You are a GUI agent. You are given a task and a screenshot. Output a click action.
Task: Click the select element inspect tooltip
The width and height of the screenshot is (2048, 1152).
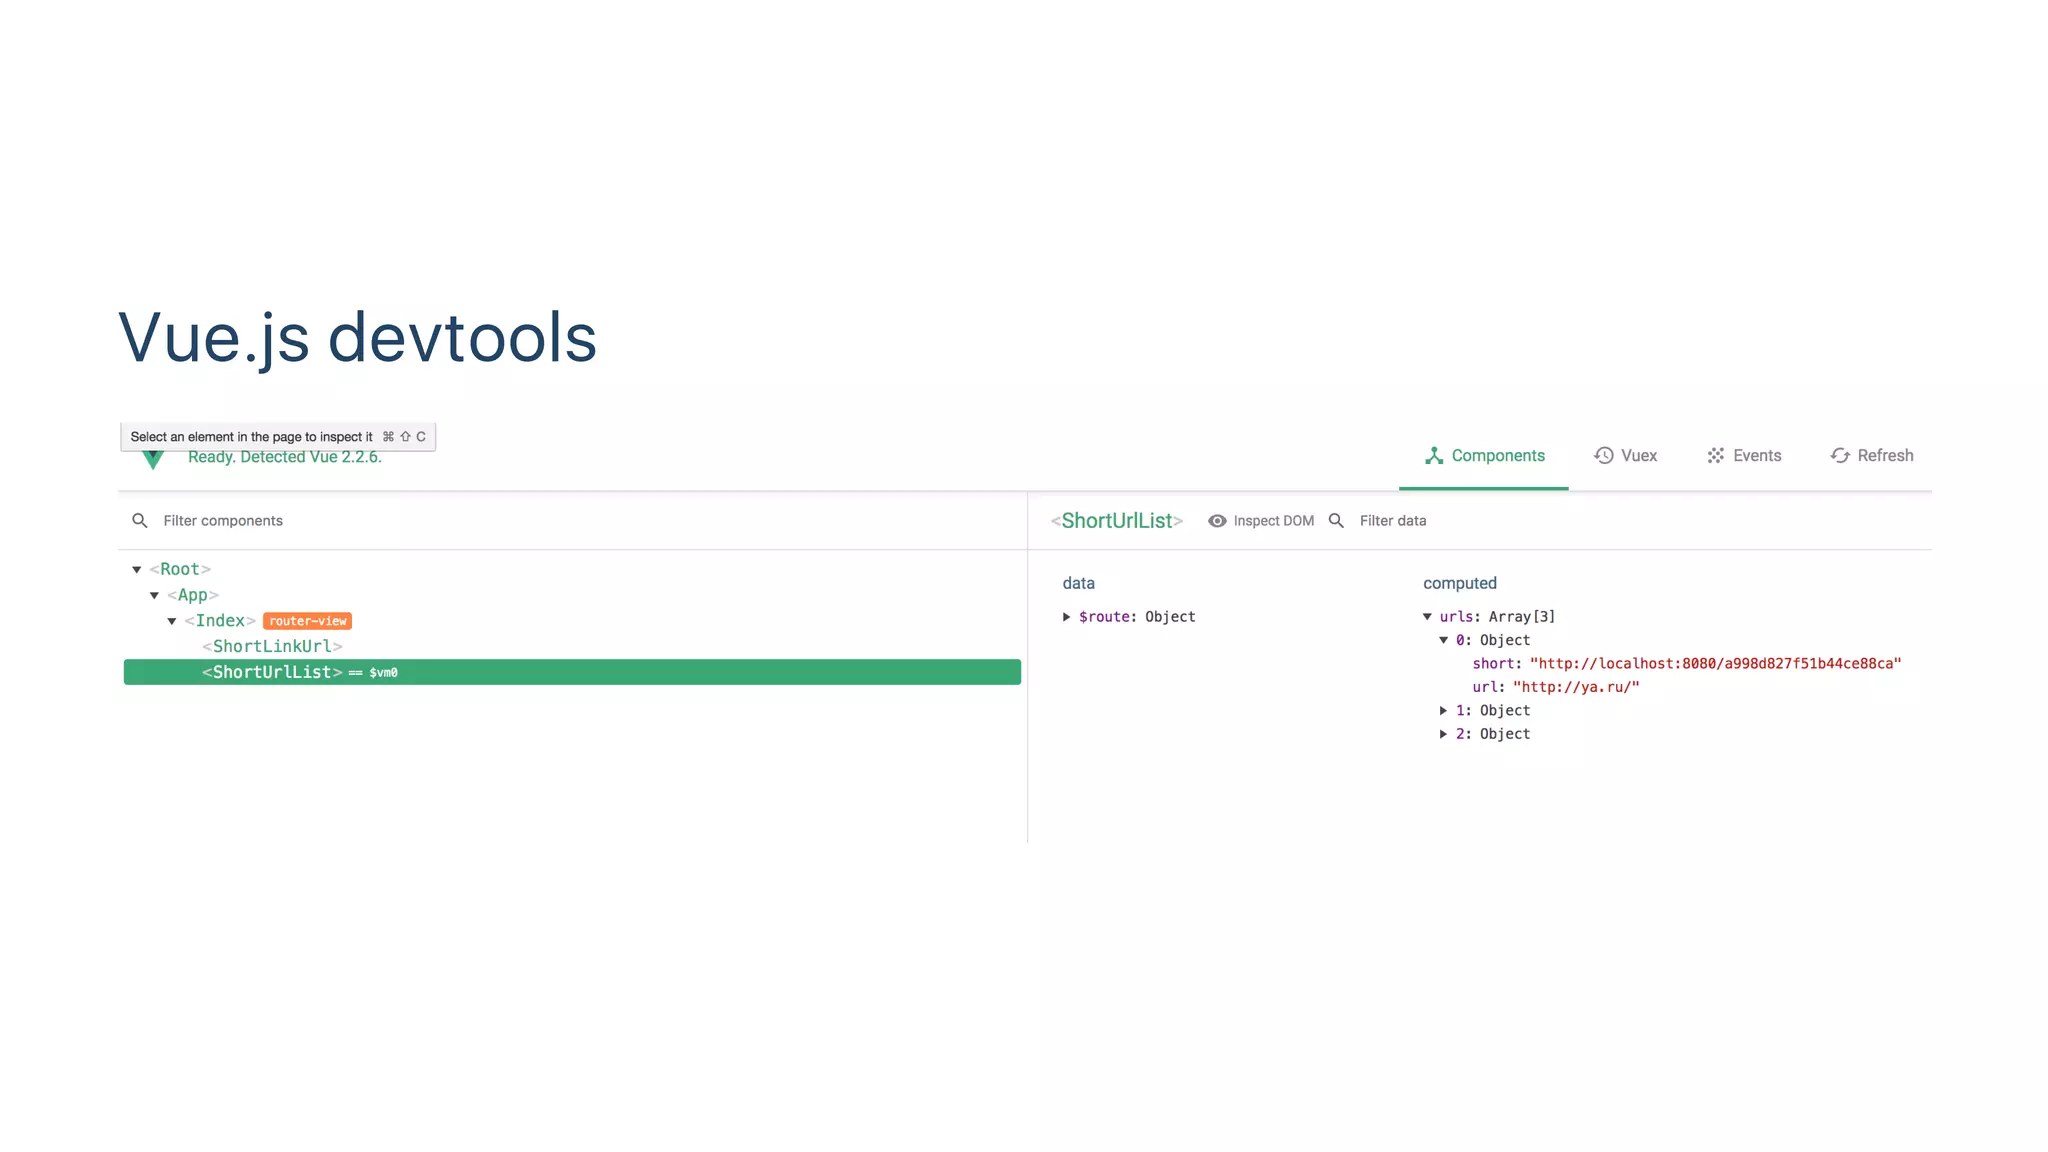coord(278,437)
